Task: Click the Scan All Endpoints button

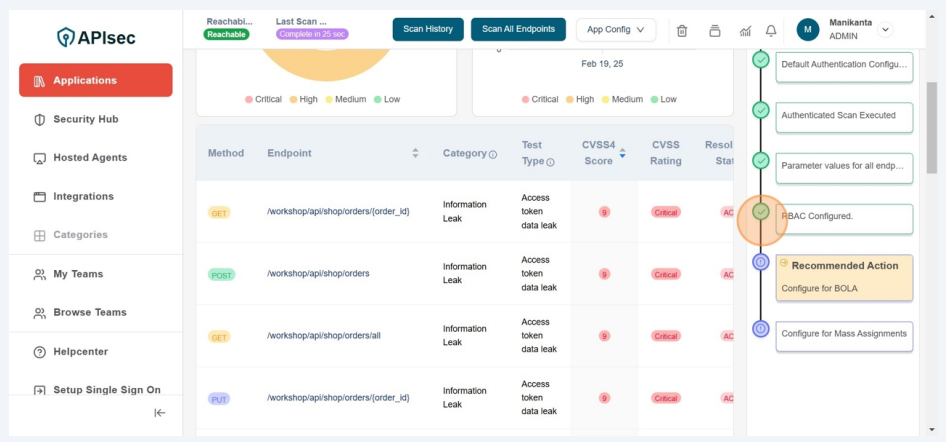Action: pos(518,30)
